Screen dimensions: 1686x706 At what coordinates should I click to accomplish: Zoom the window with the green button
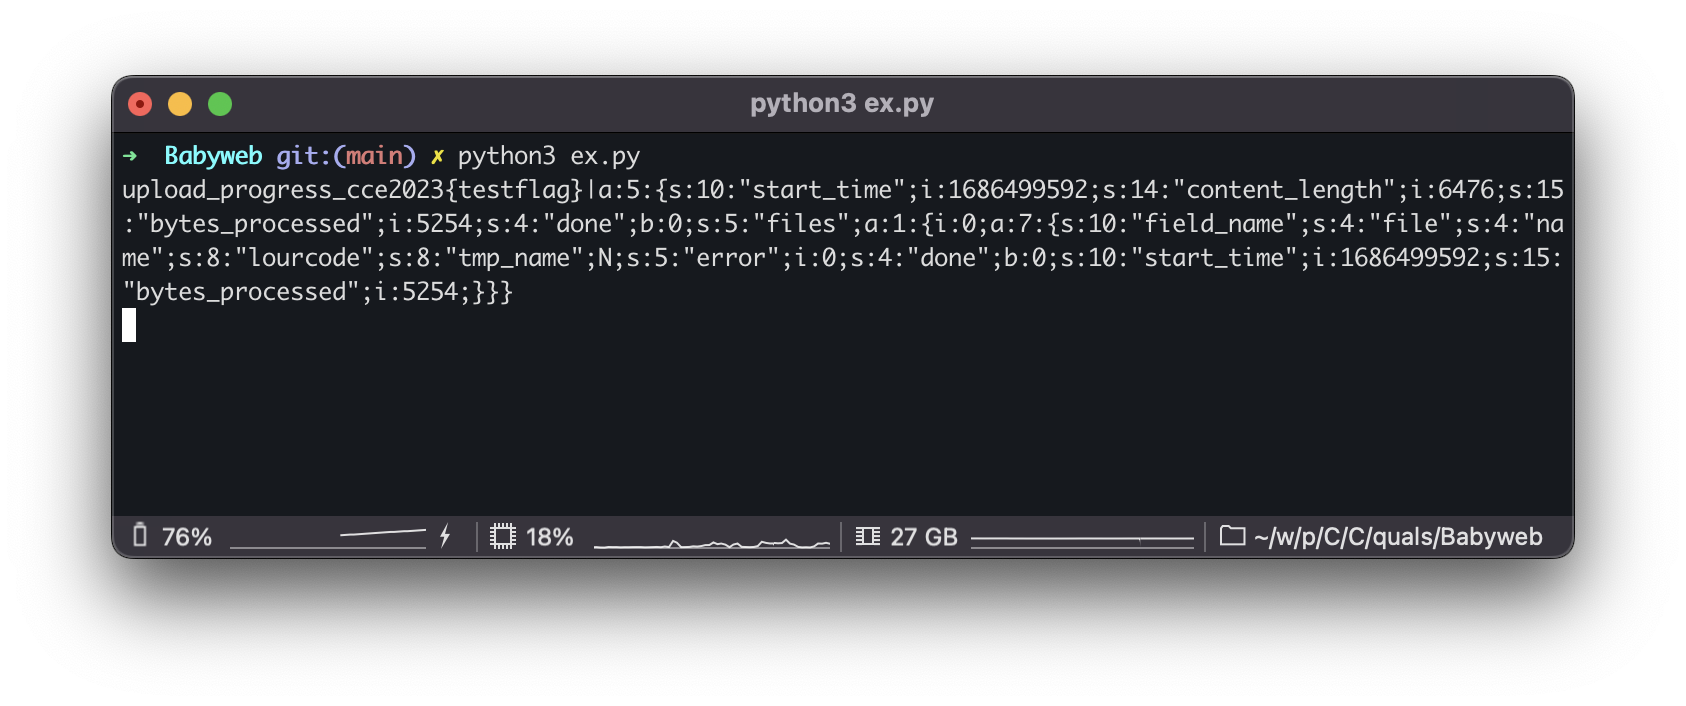pos(220,104)
